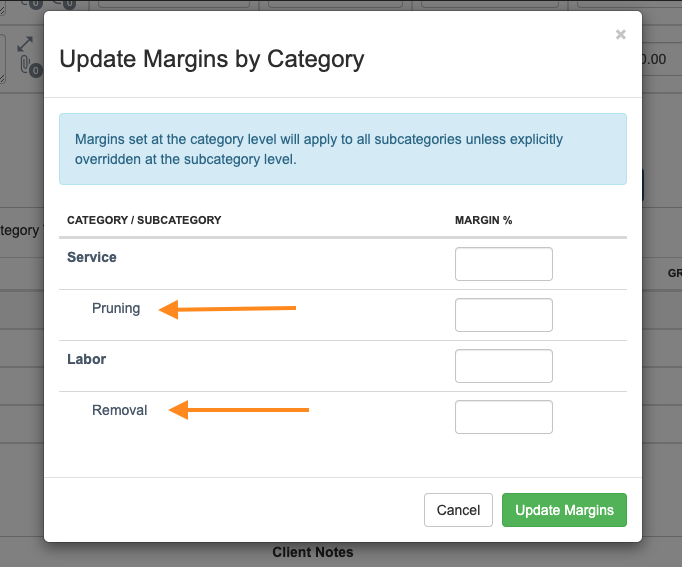Click the Update Margins by Category title
Image resolution: width=682 pixels, height=567 pixels.
tap(212, 60)
